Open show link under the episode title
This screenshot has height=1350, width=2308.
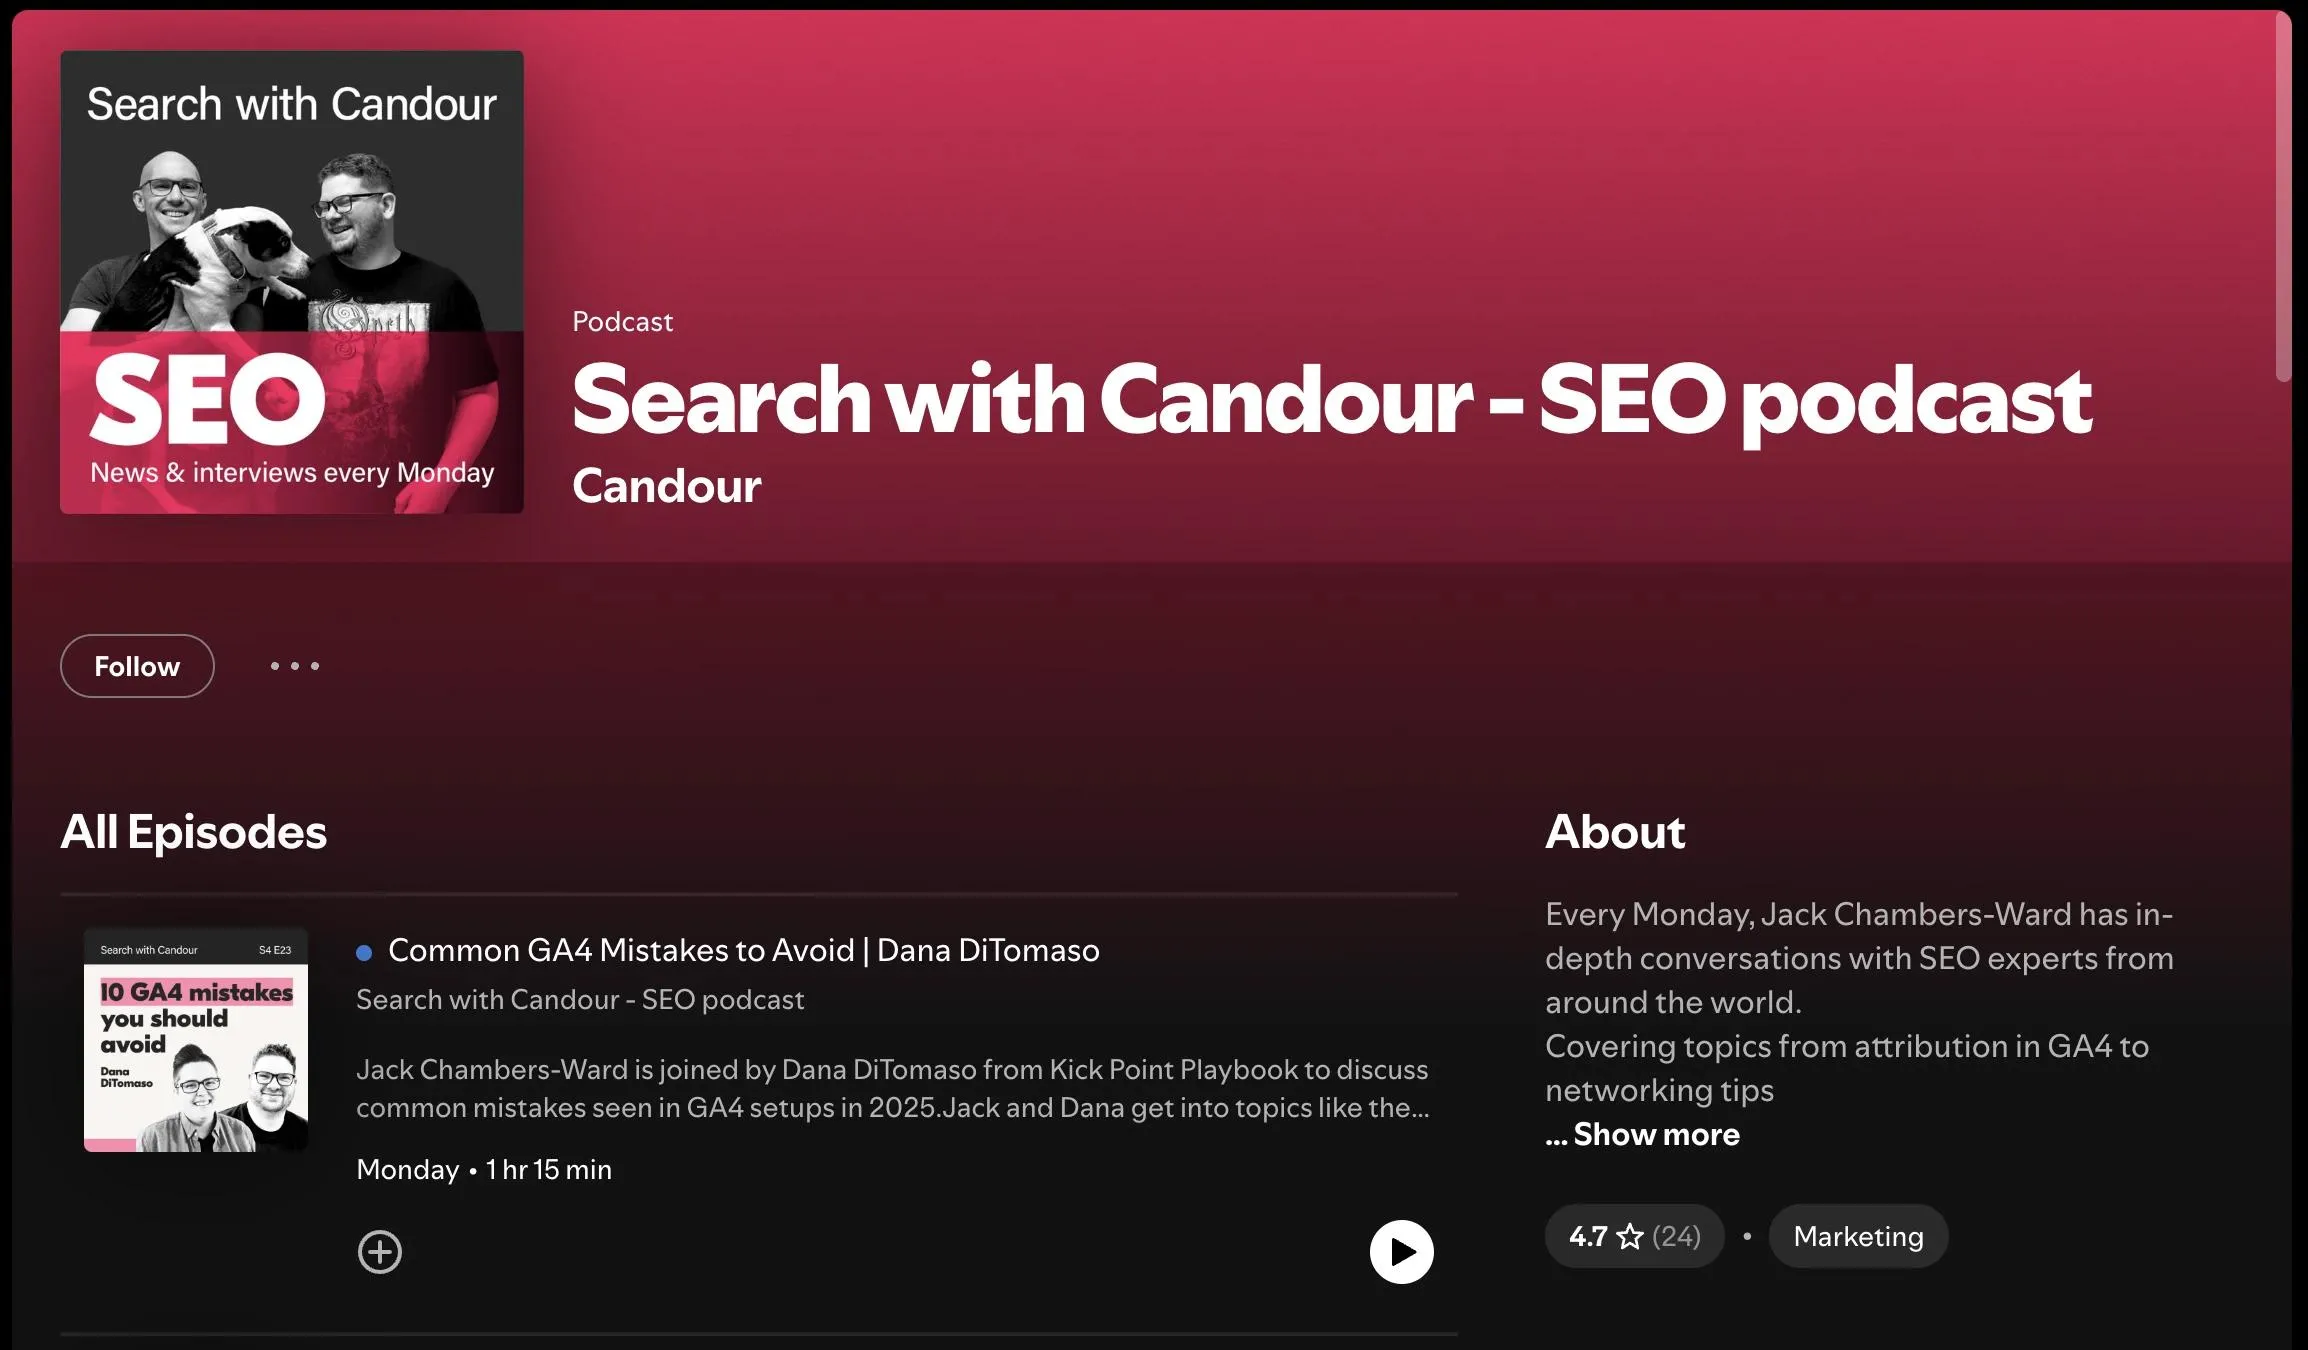580,999
